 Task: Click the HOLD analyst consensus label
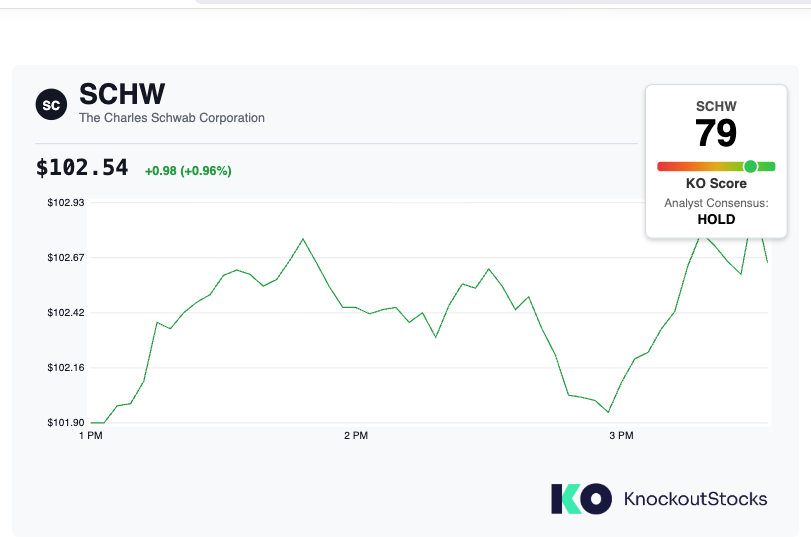[716, 219]
